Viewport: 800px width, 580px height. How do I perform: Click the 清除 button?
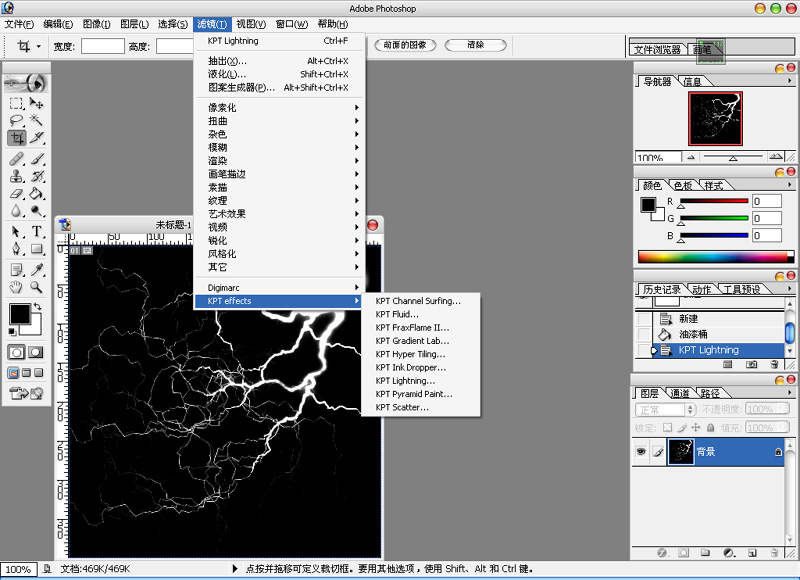[476, 45]
